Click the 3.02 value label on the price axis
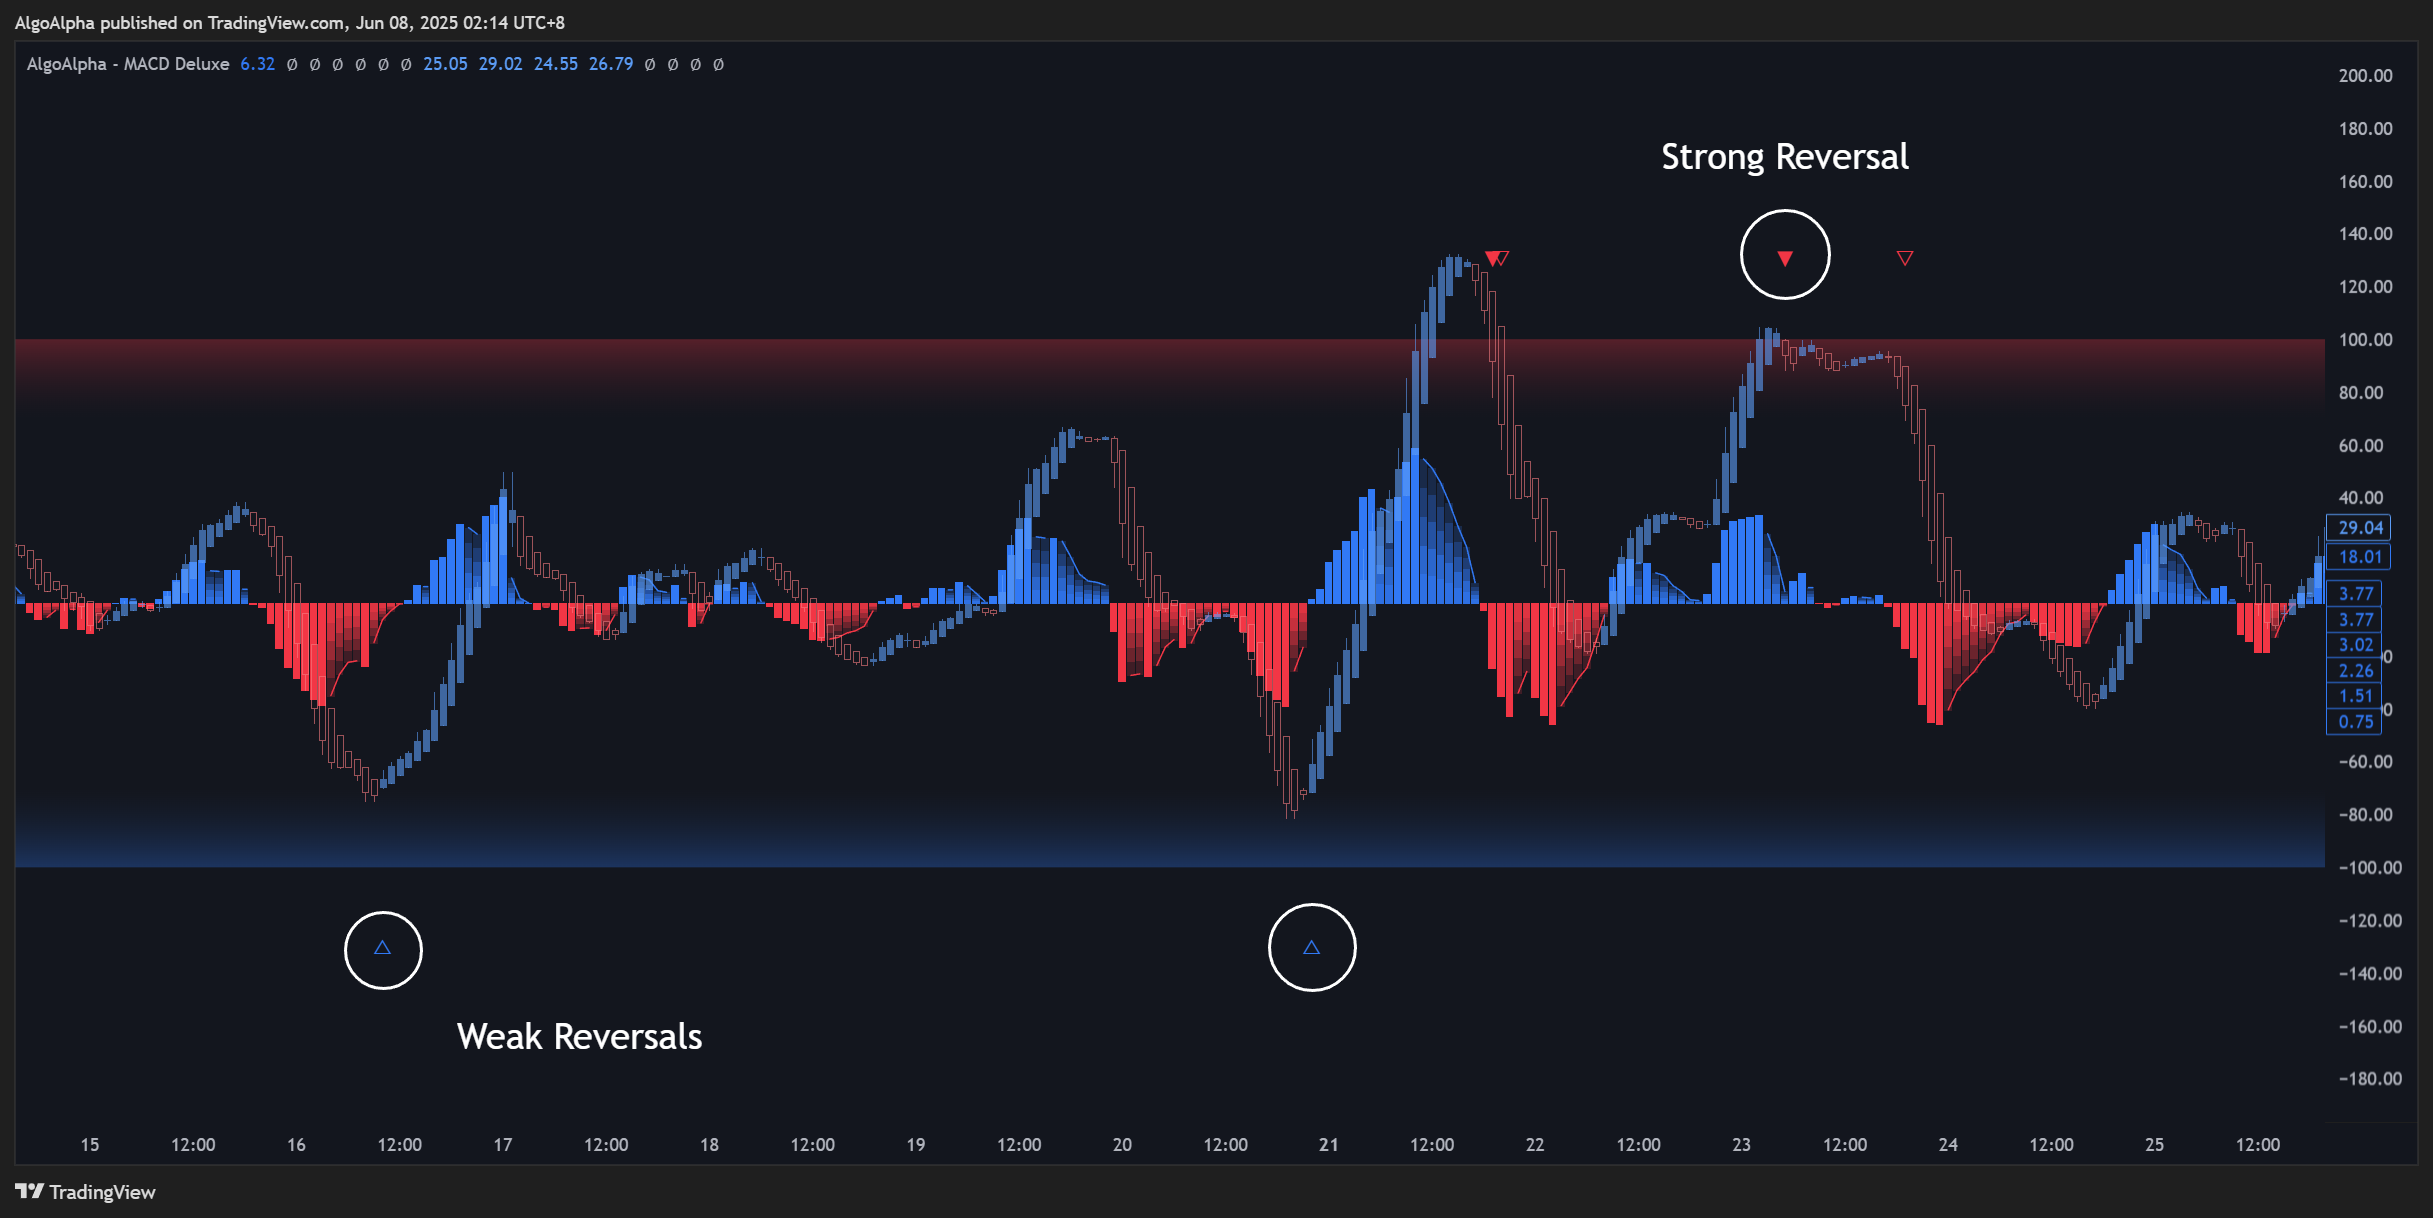This screenshot has width=2433, height=1218. pyautogui.click(x=2355, y=645)
